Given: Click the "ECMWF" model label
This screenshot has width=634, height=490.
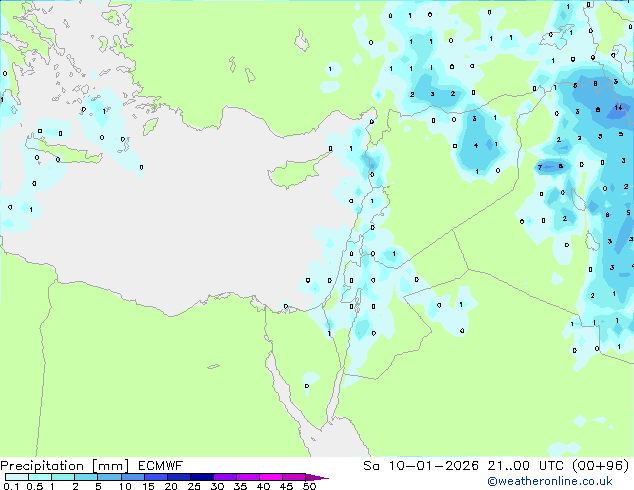Looking at the screenshot, I should click(x=160, y=466).
